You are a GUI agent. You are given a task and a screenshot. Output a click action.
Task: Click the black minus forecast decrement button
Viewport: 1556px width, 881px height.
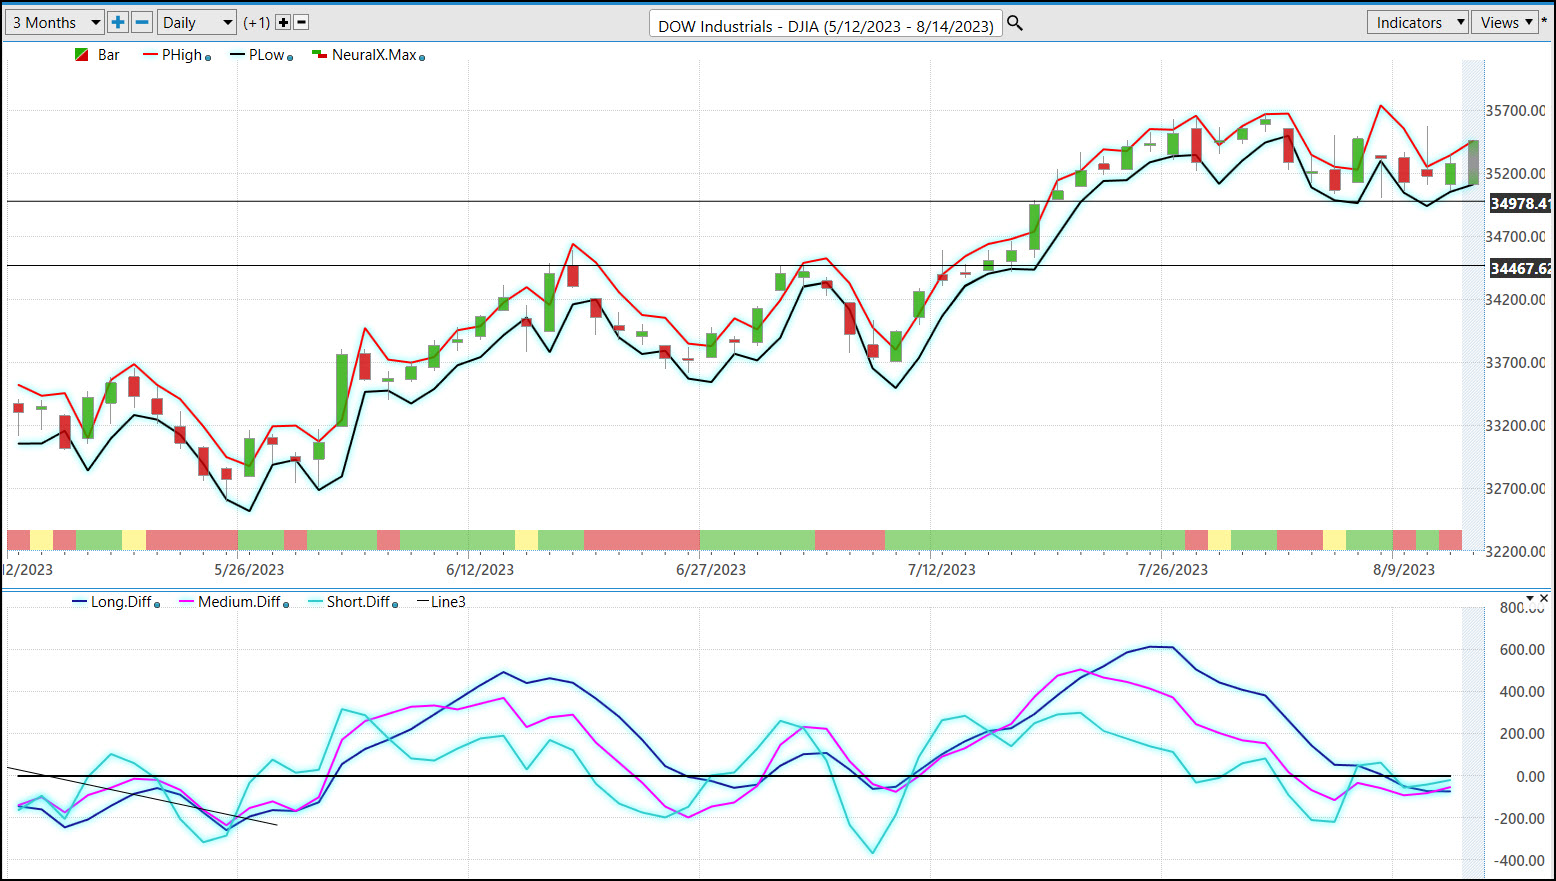tap(301, 22)
